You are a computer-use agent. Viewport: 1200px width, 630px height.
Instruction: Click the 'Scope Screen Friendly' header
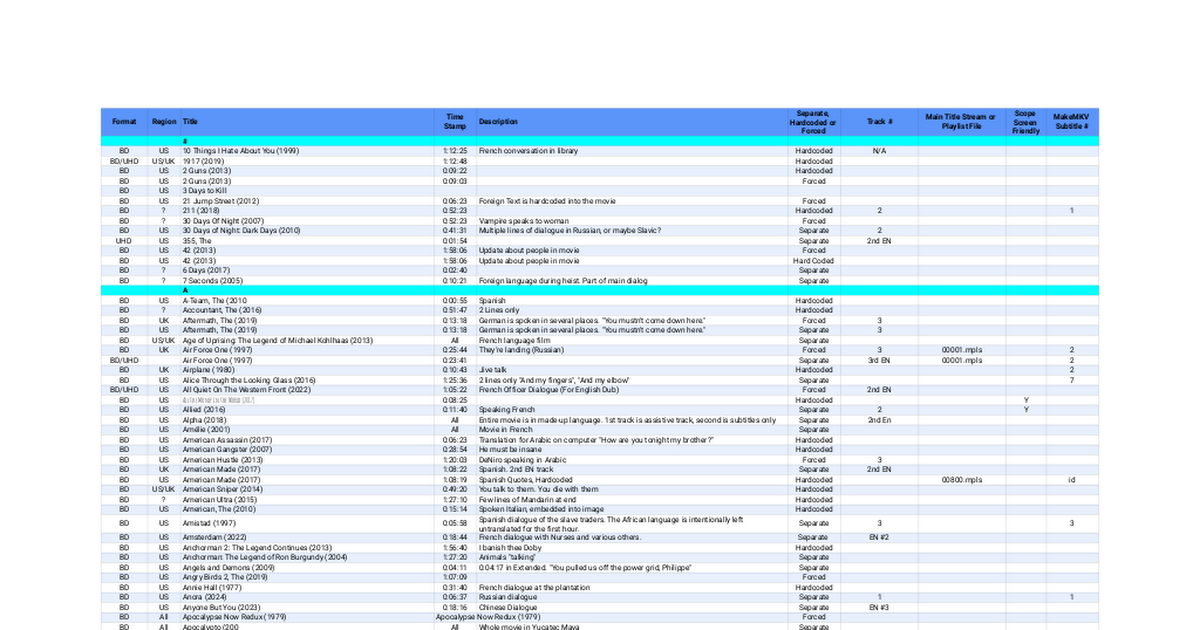click(x=1025, y=122)
